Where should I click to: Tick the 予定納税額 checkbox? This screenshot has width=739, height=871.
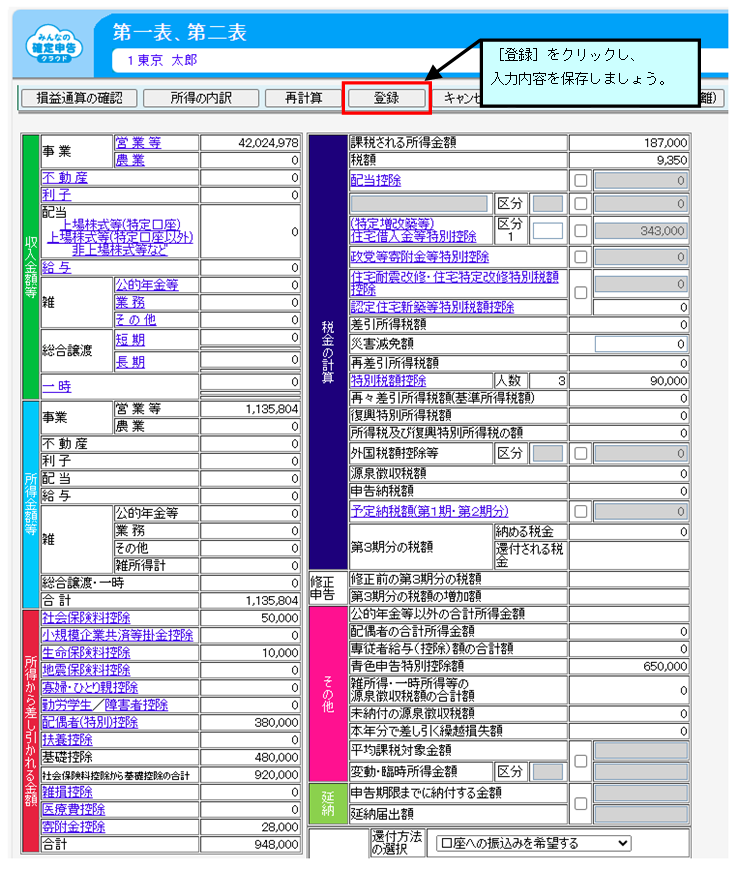click(581, 512)
